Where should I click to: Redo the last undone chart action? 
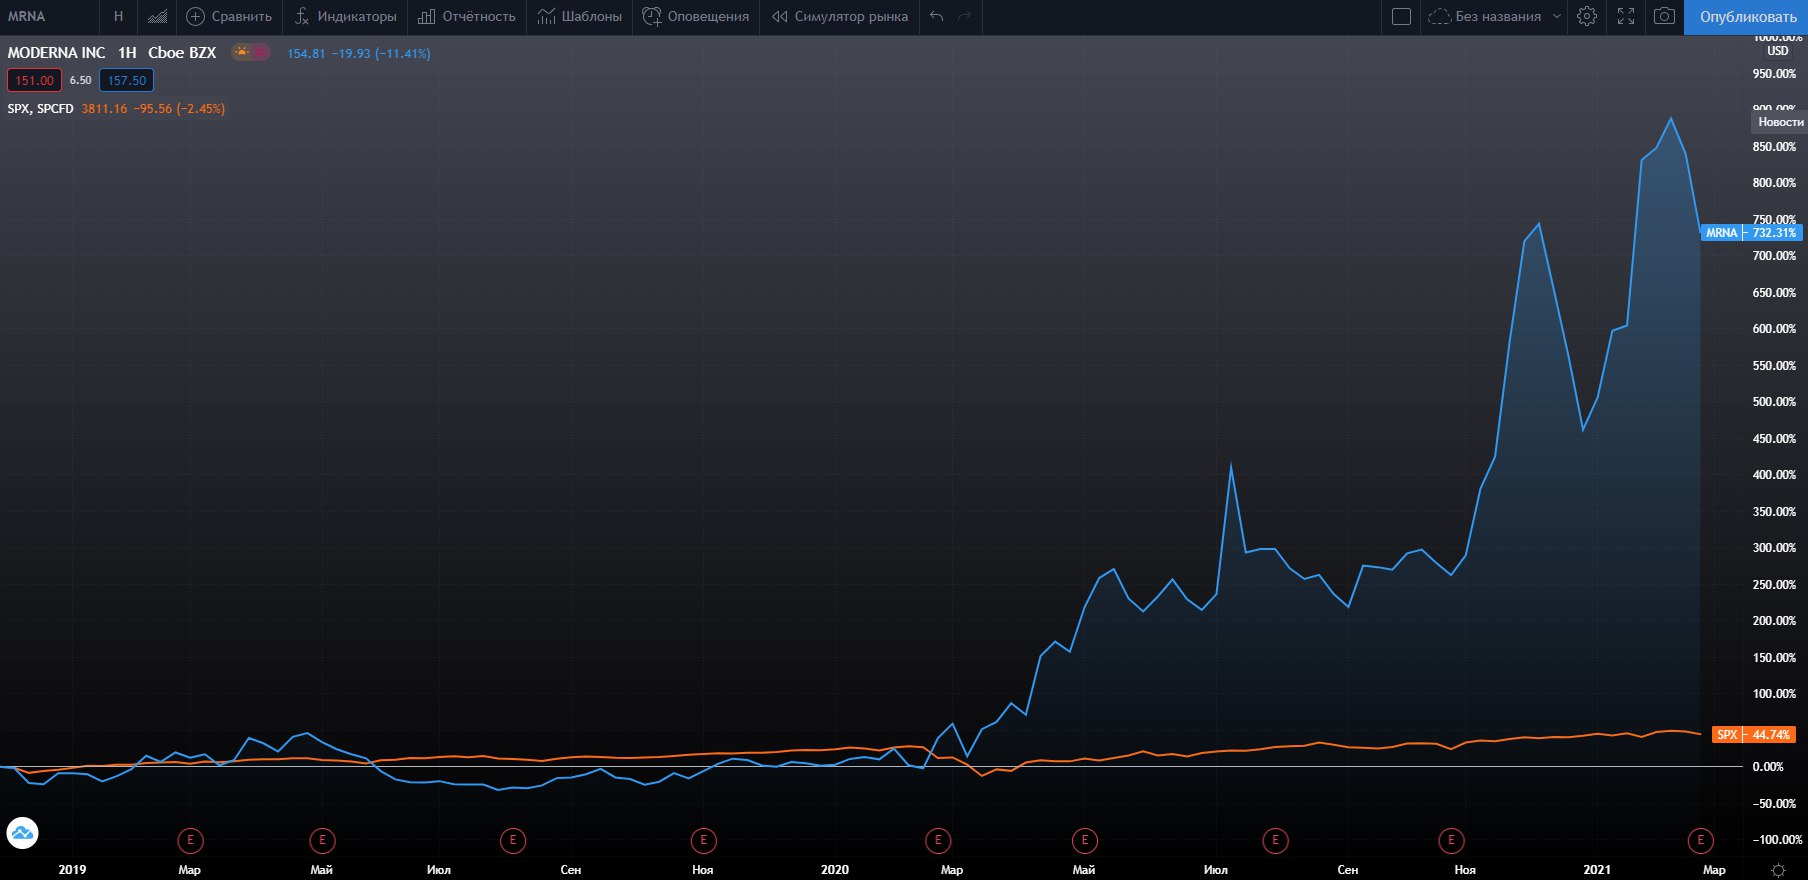pyautogui.click(x=964, y=17)
